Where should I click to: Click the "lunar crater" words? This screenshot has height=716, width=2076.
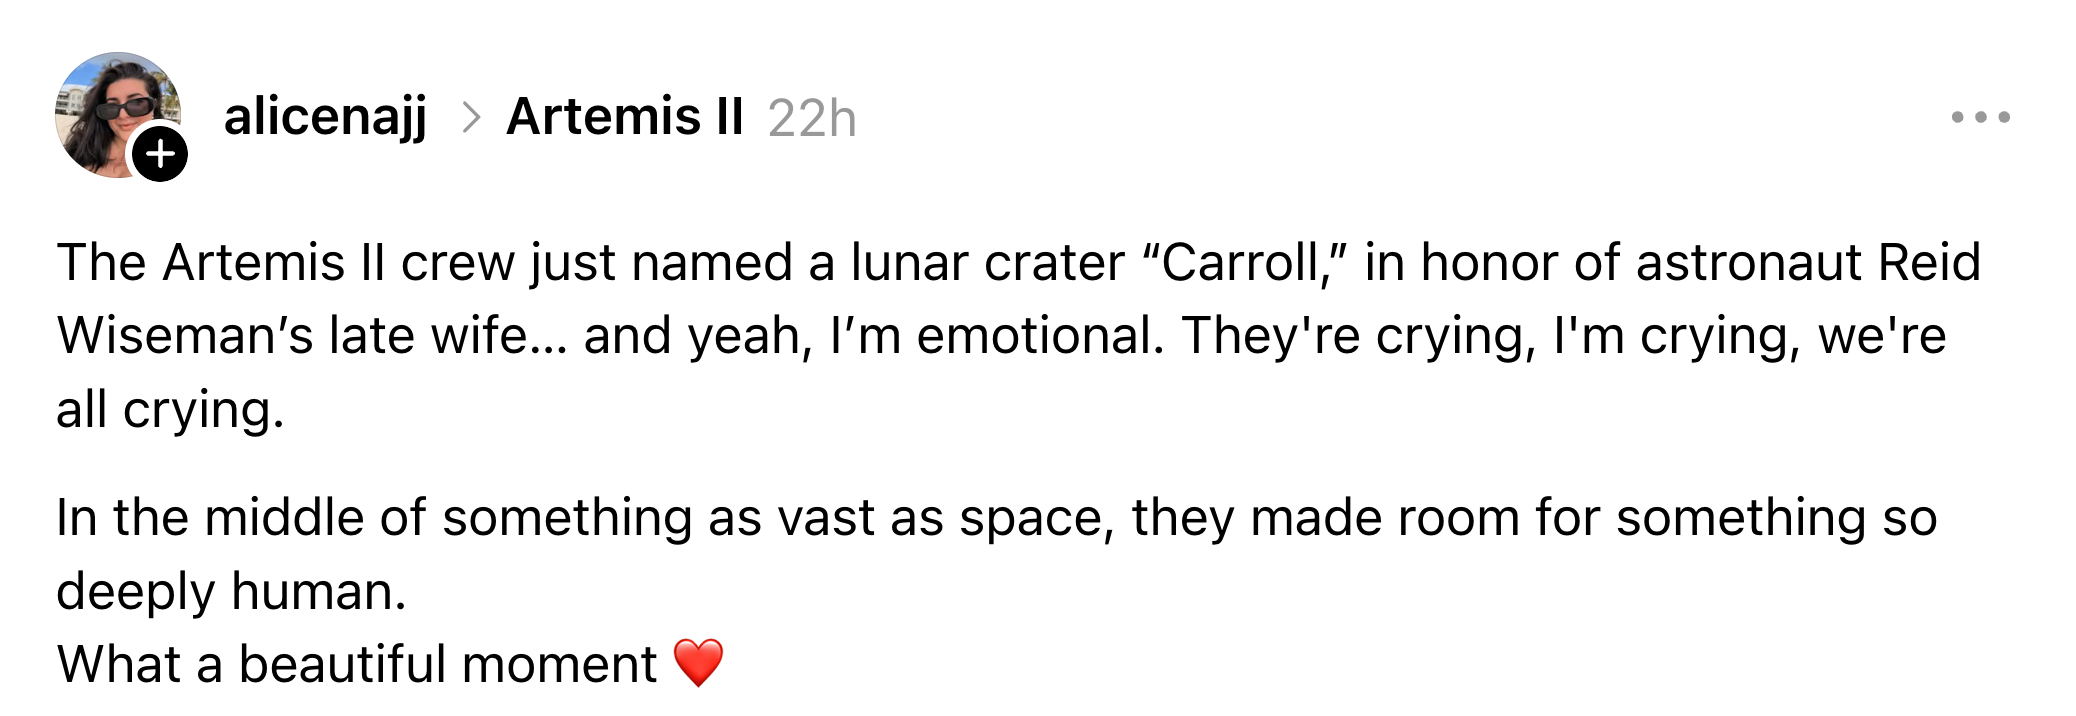[x=987, y=263]
